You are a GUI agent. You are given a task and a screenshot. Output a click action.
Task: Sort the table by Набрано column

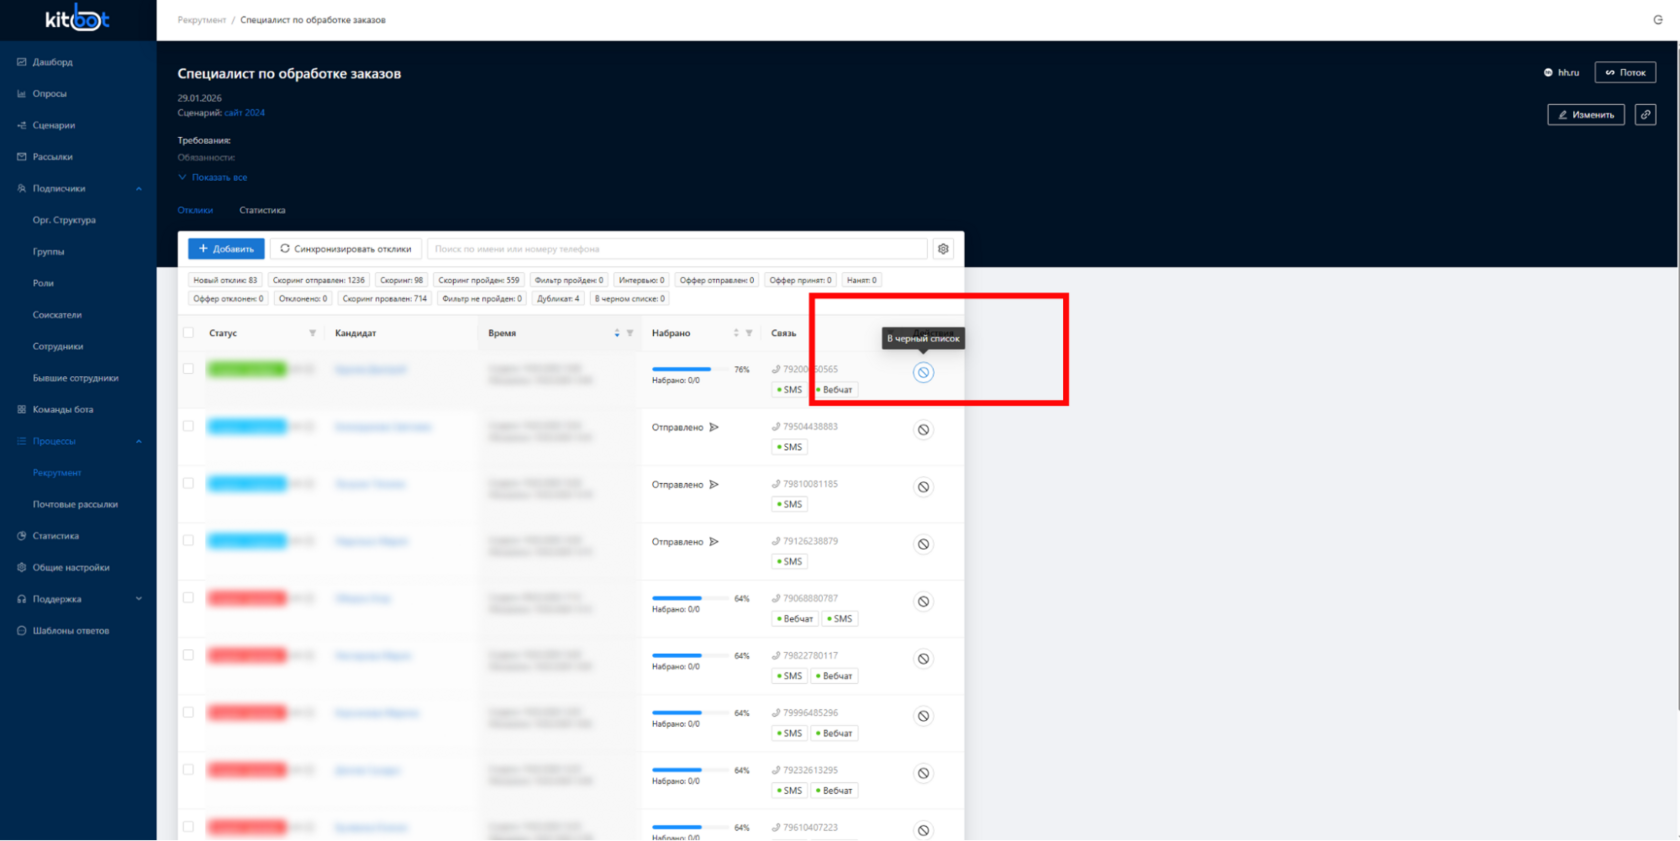coord(736,333)
